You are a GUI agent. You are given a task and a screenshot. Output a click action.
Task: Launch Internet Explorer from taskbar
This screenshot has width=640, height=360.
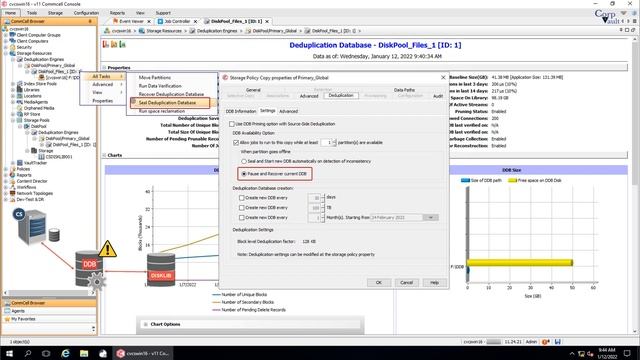65,353
